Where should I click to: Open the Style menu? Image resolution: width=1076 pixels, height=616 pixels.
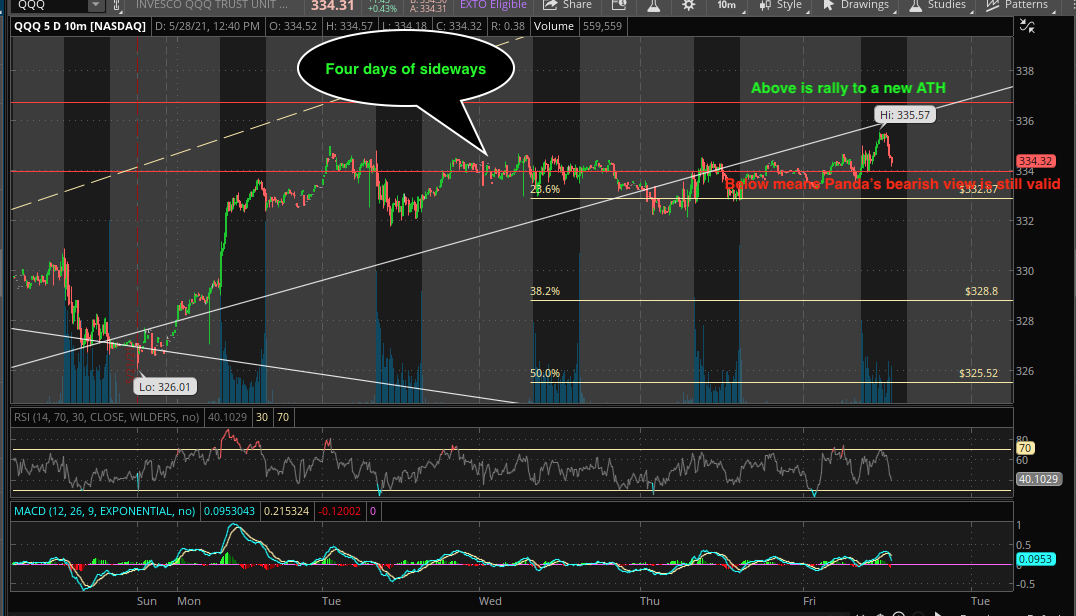782,5
